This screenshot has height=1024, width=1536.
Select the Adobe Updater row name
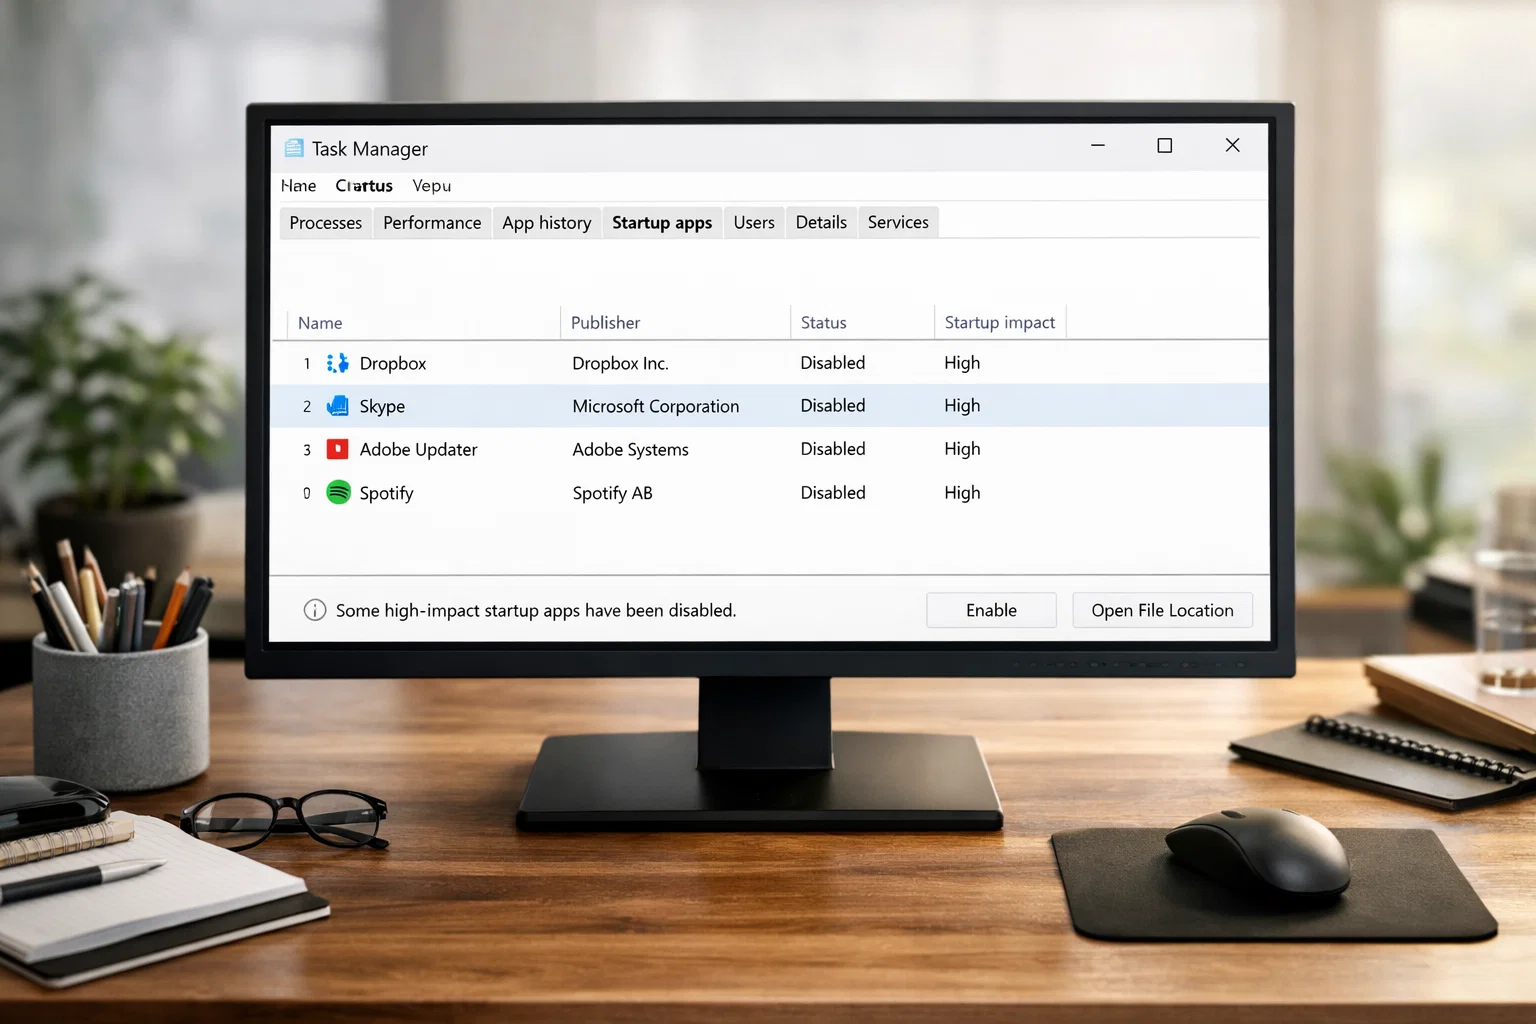[418, 449]
